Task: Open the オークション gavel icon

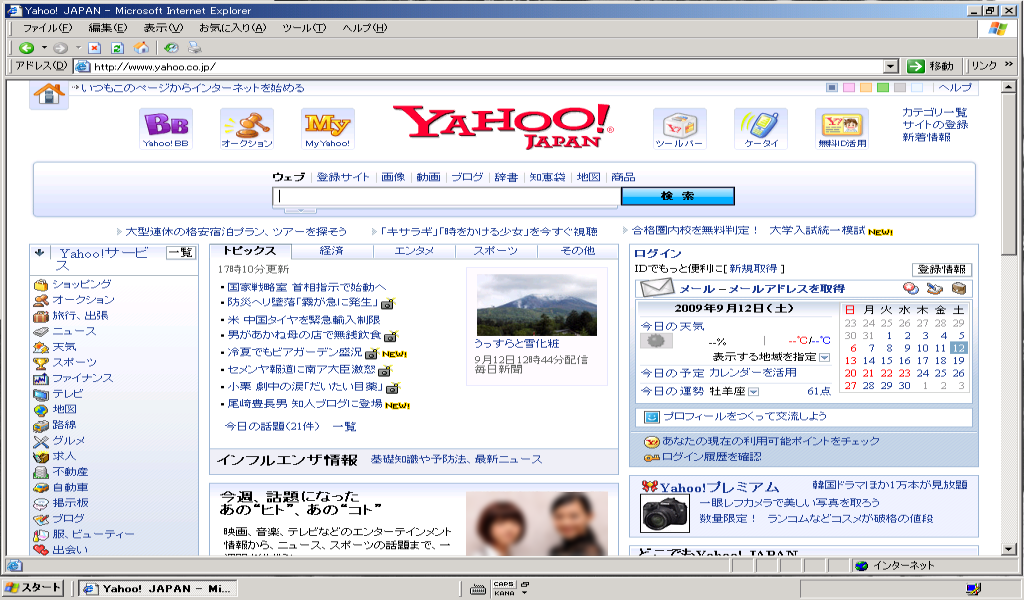Action: click(x=247, y=129)
